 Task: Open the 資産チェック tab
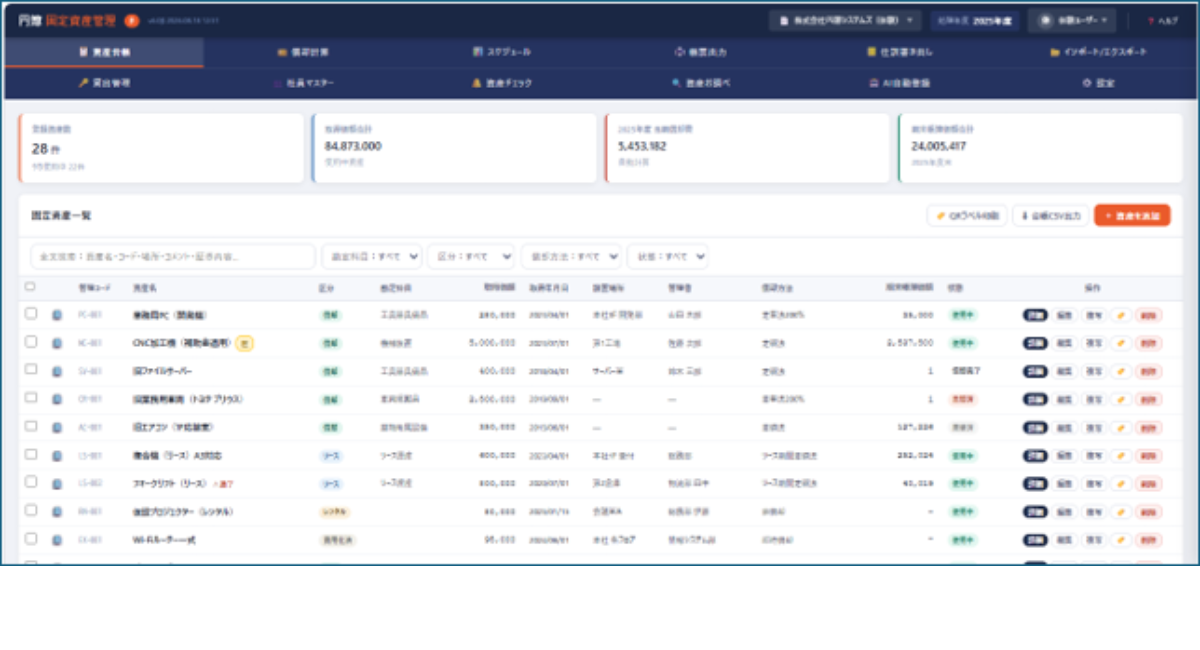(x=502, y=83)
